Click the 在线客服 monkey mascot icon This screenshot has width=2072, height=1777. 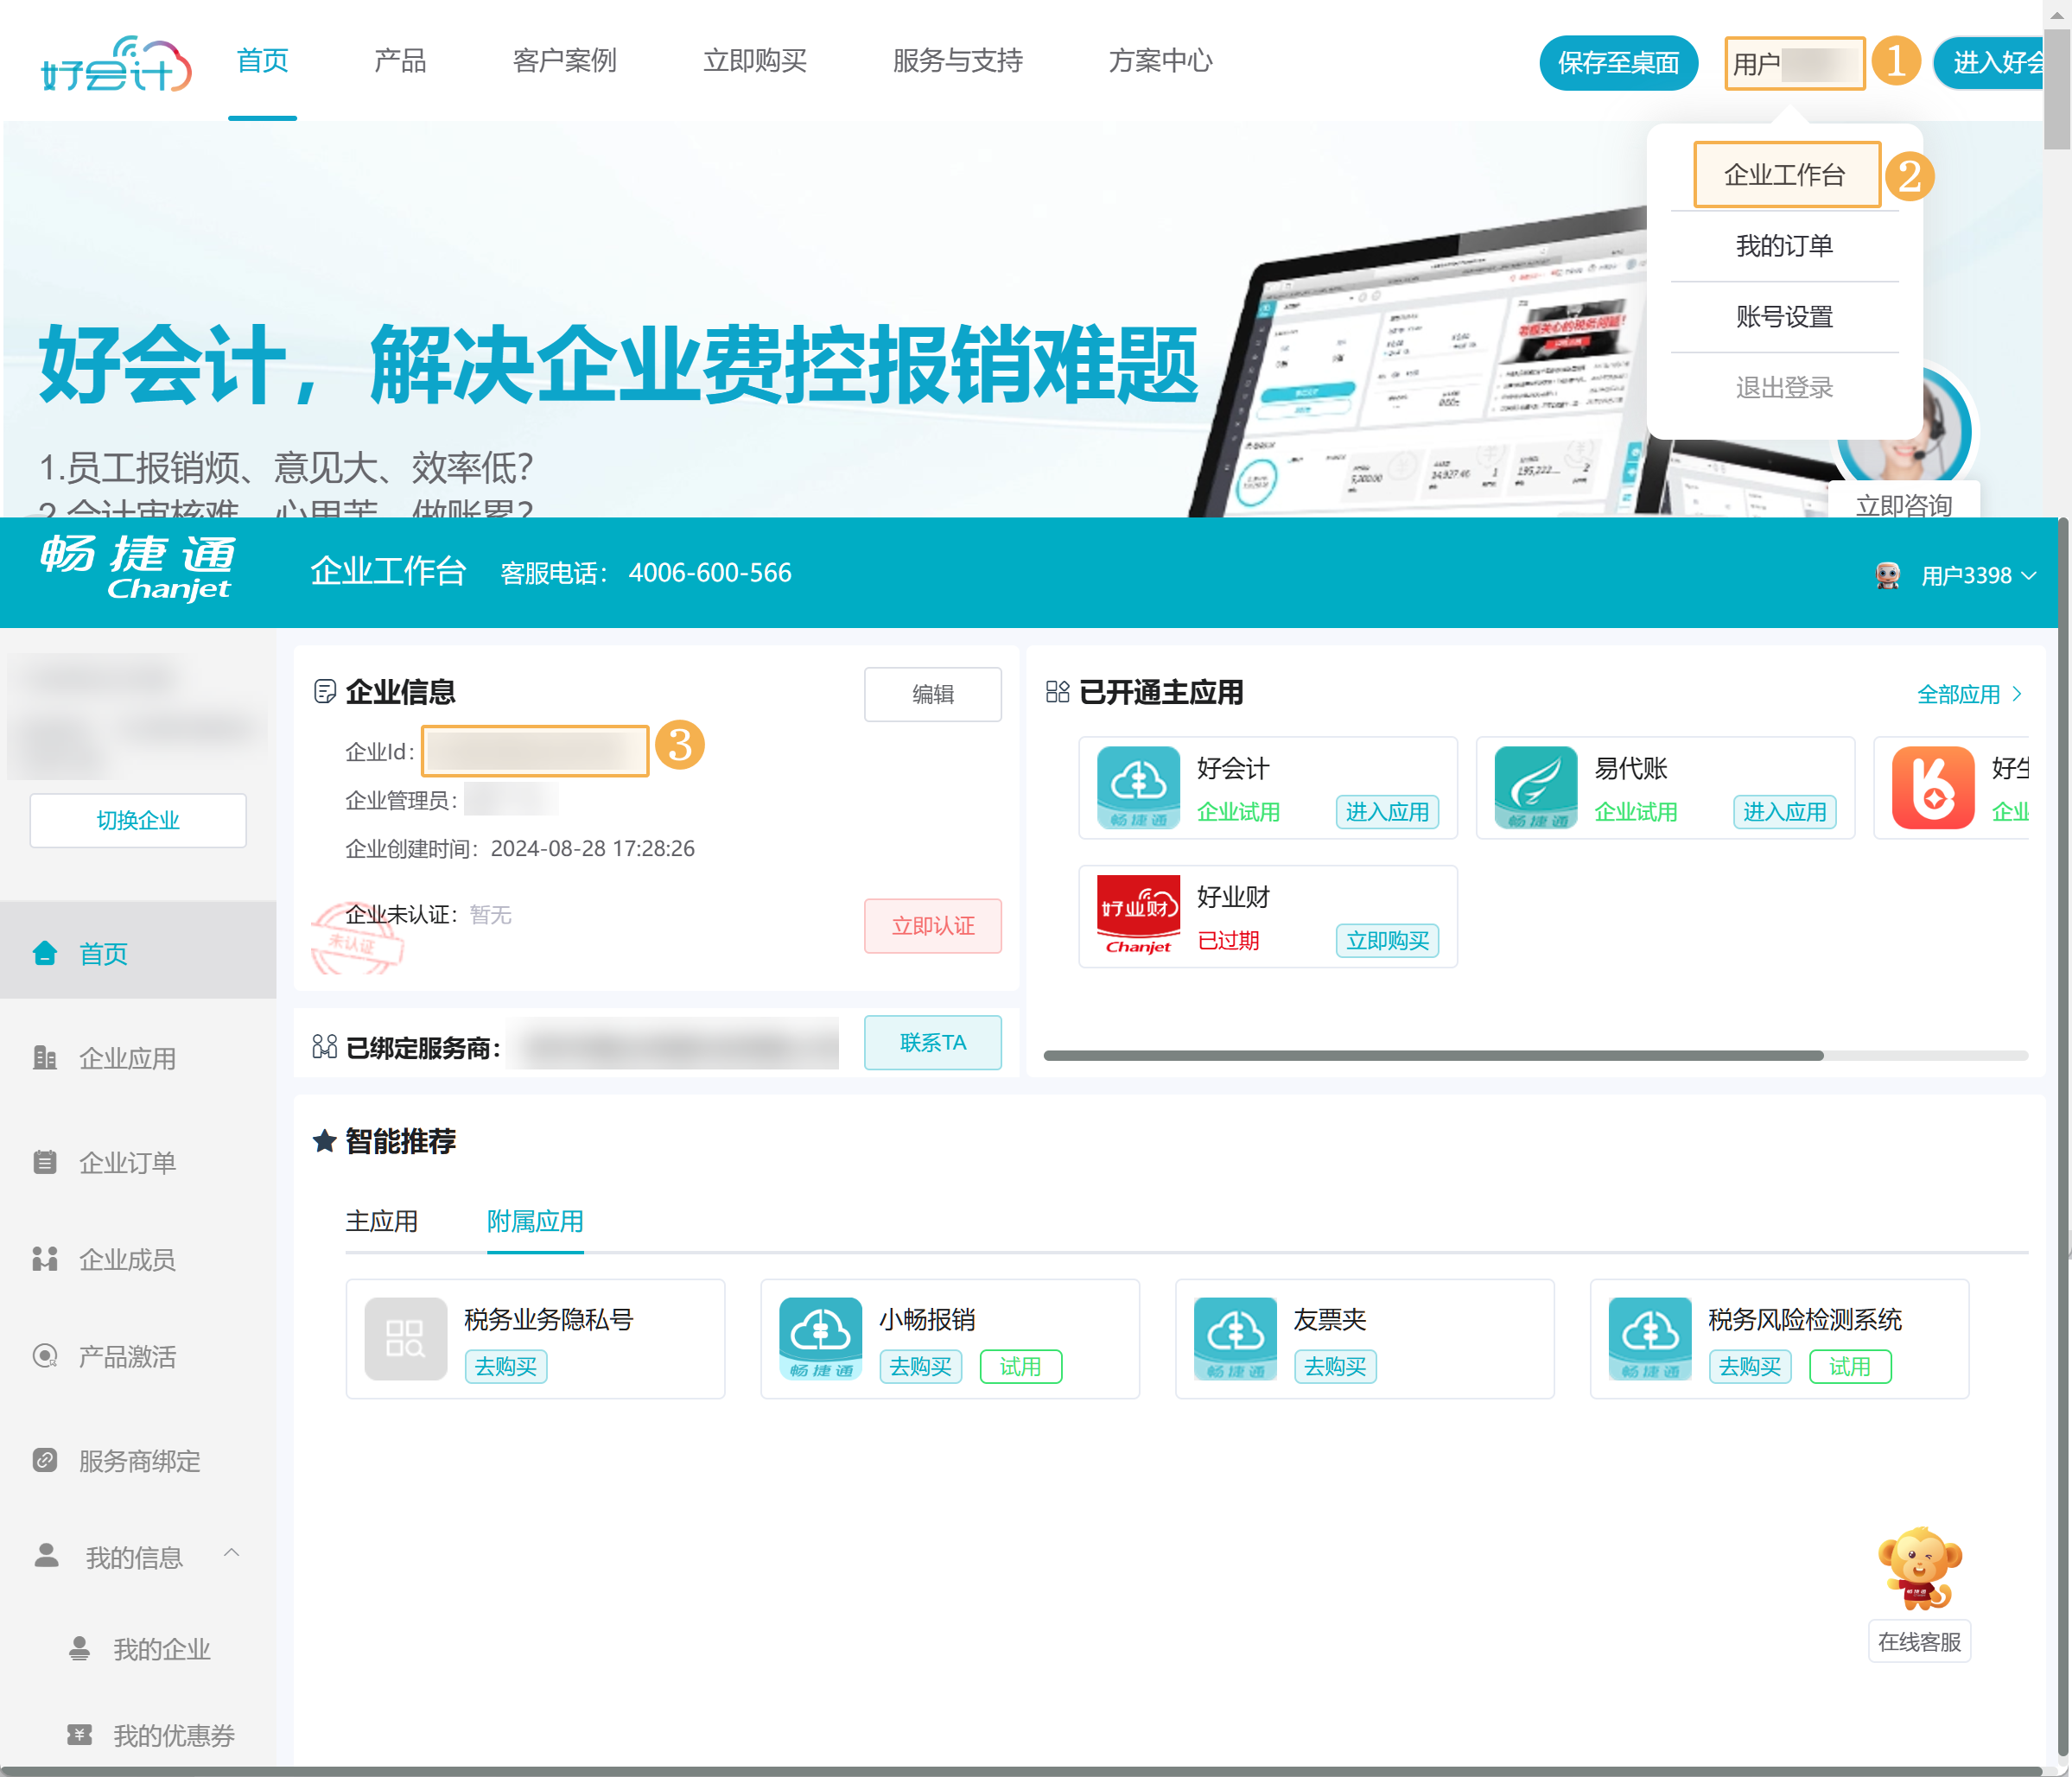pos(1918,1567)
